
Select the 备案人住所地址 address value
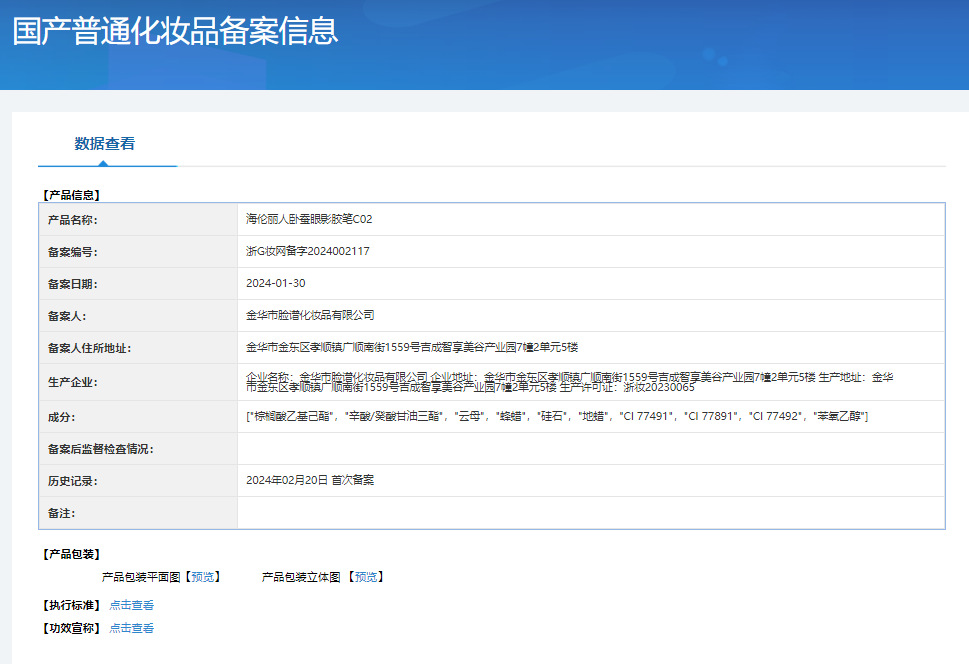click(x=412, y=347)
